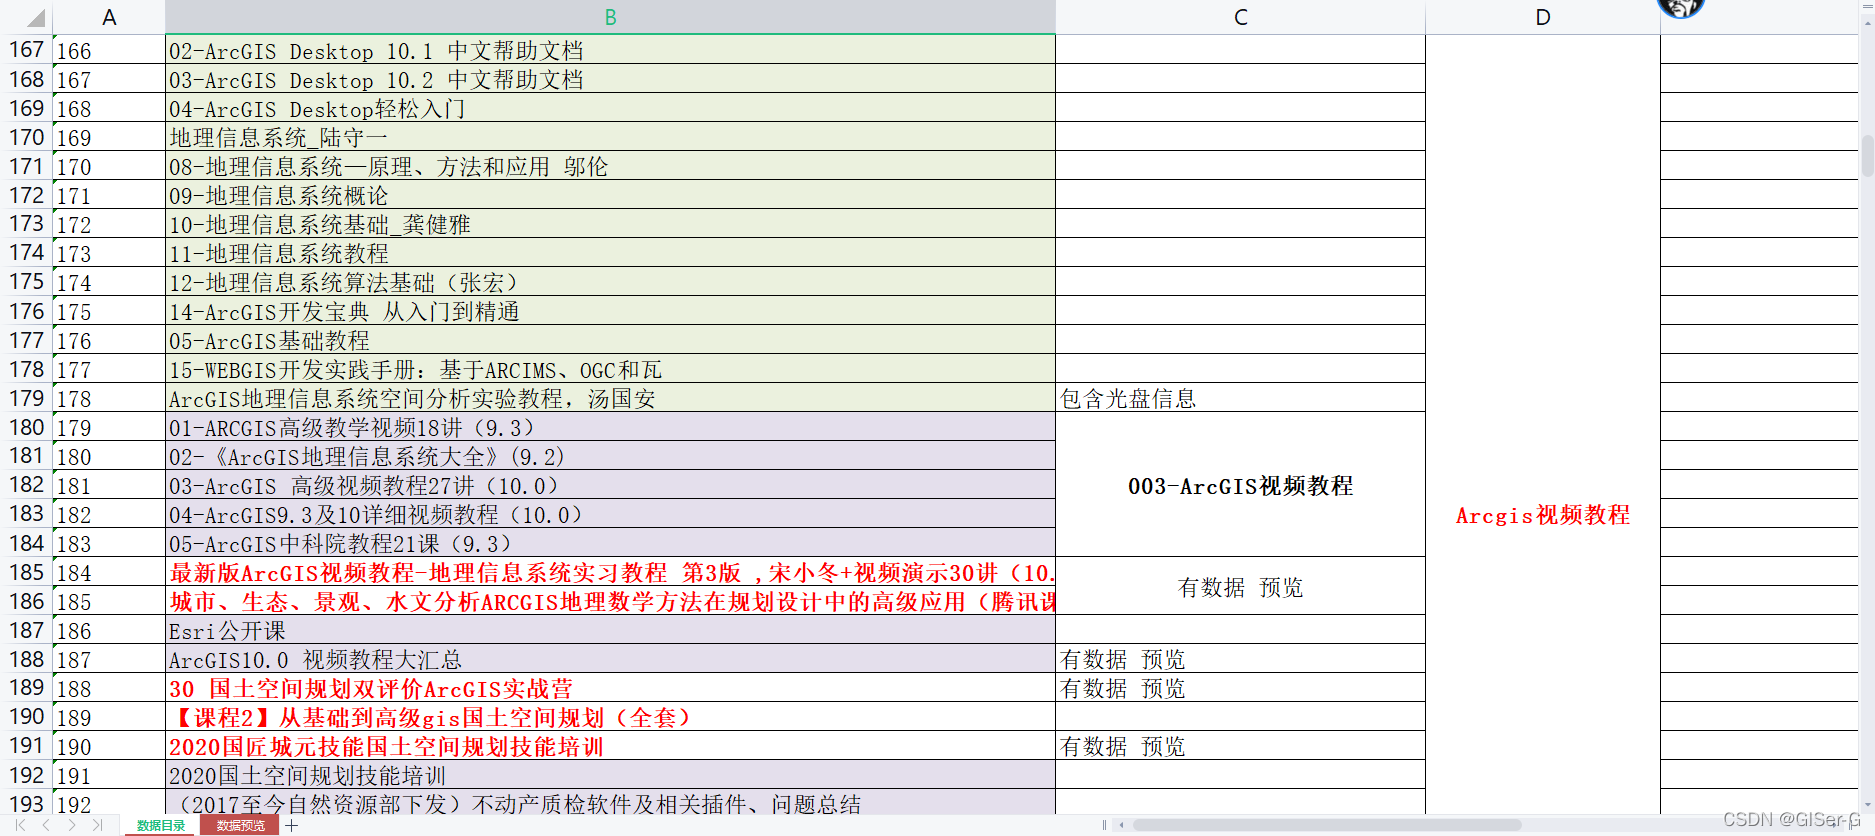
Task: Jump to last sheet arrow
Action: (97, 825)
